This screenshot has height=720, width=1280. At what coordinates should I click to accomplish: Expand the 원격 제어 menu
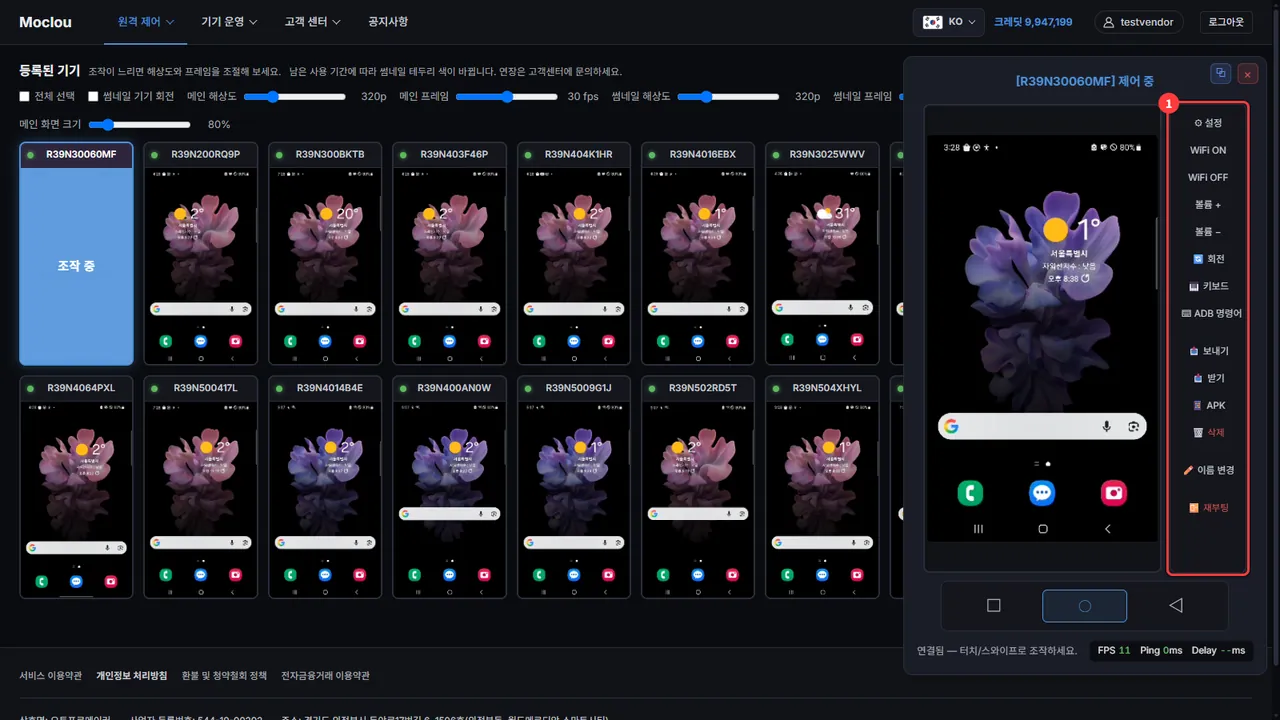tap(146, 22)
